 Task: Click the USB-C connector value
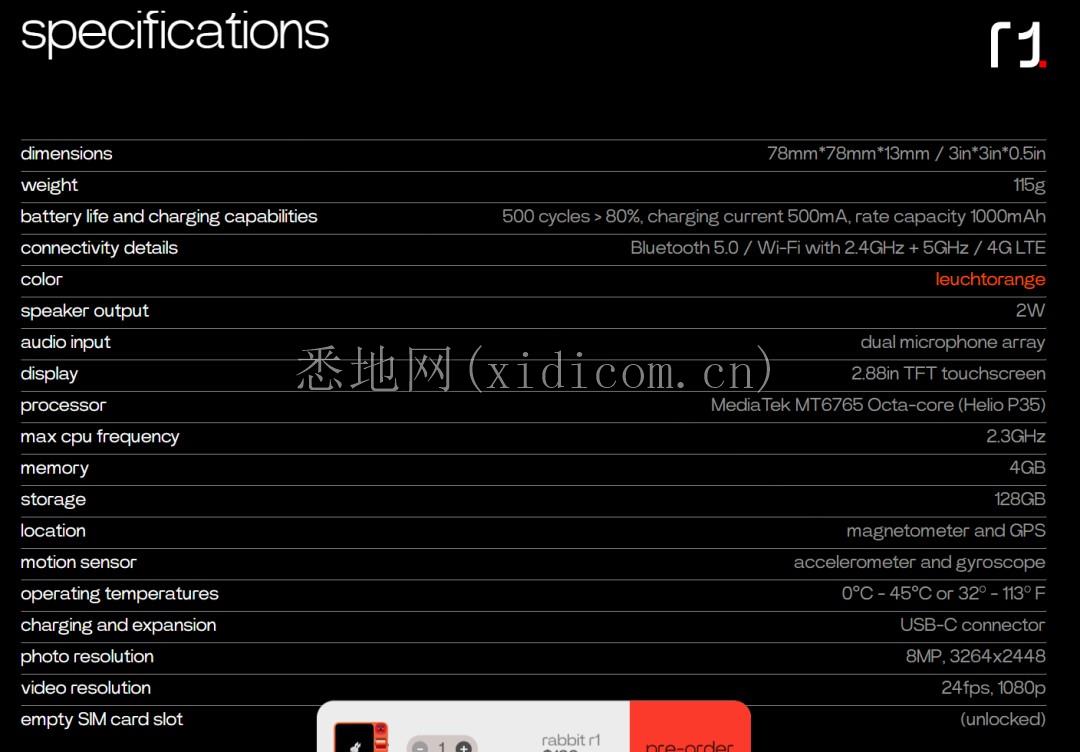click(972, 625)
